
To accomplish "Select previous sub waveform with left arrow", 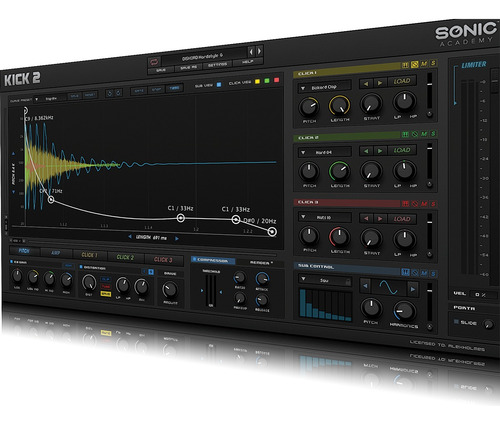I will 365,286.
